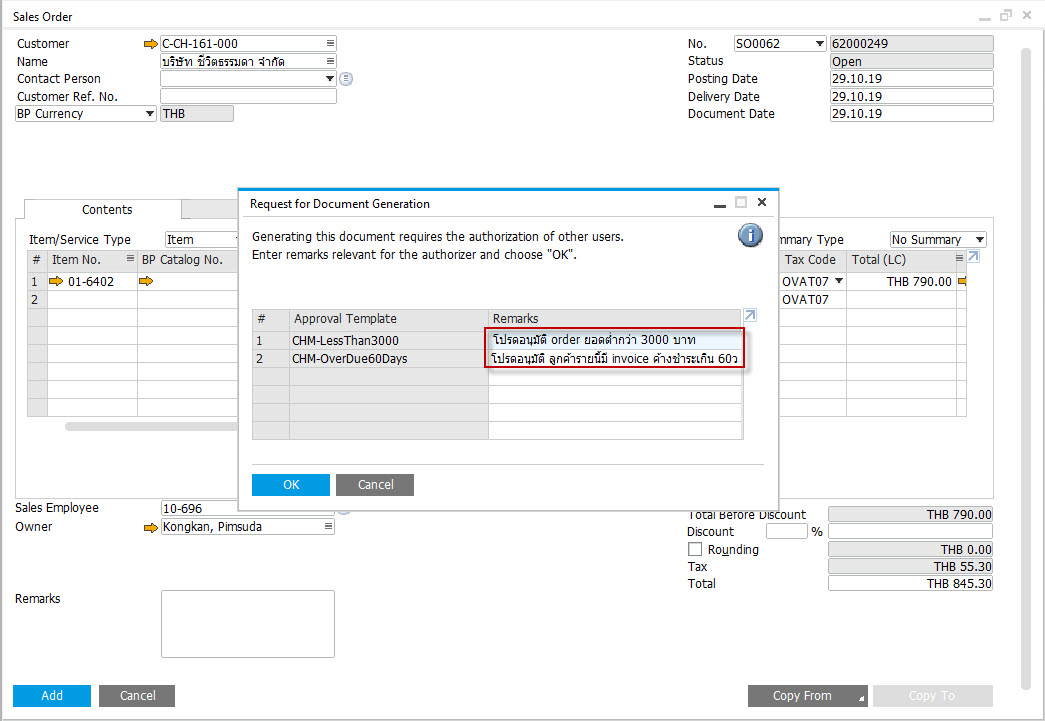Focus the Customer Ref. No. field
The height and width of the screenshot is (721, 1045).
point(248,96)
